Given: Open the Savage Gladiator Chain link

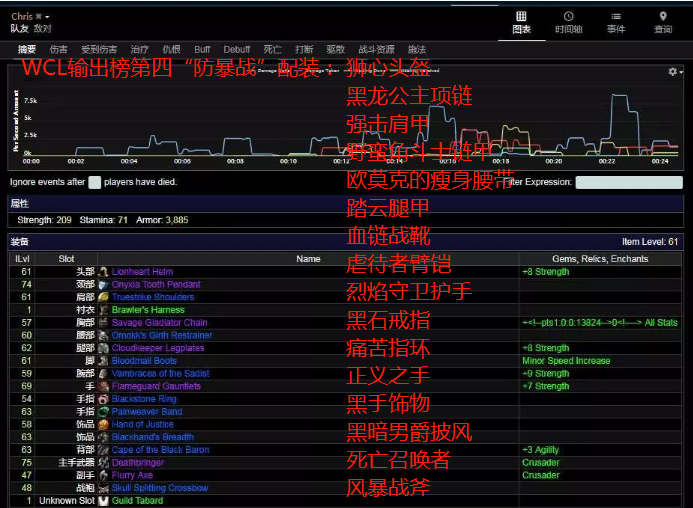Looking at the screenshot, I should coord(160,323).
